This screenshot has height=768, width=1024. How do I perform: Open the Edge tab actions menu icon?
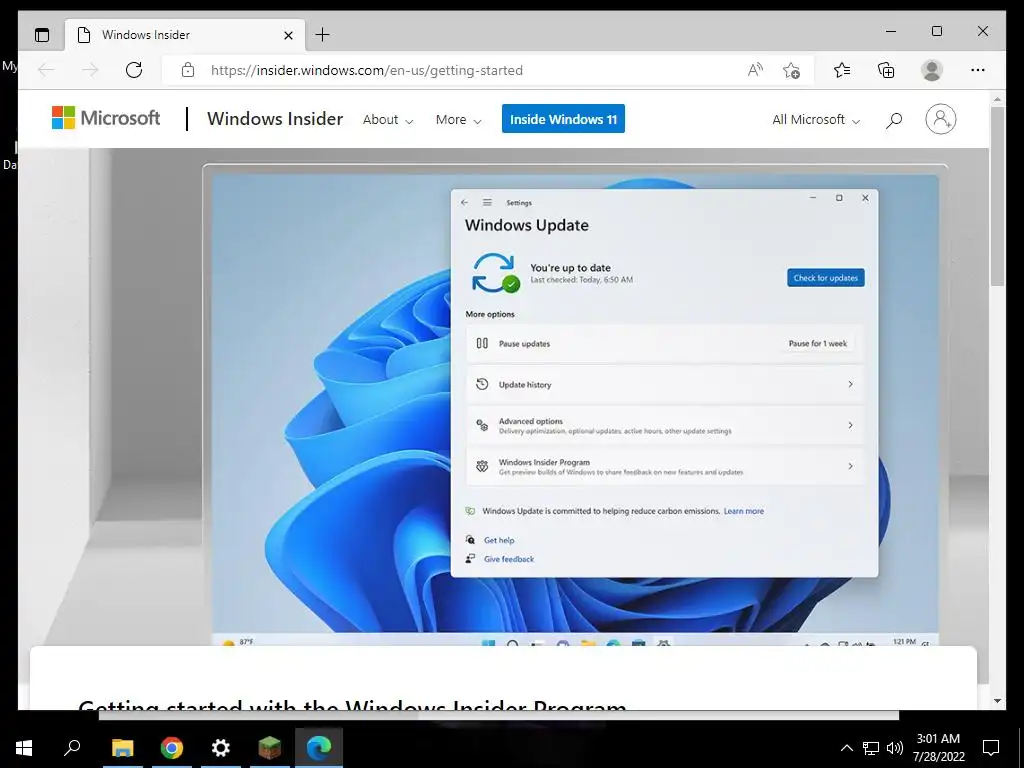click(42, 35)
